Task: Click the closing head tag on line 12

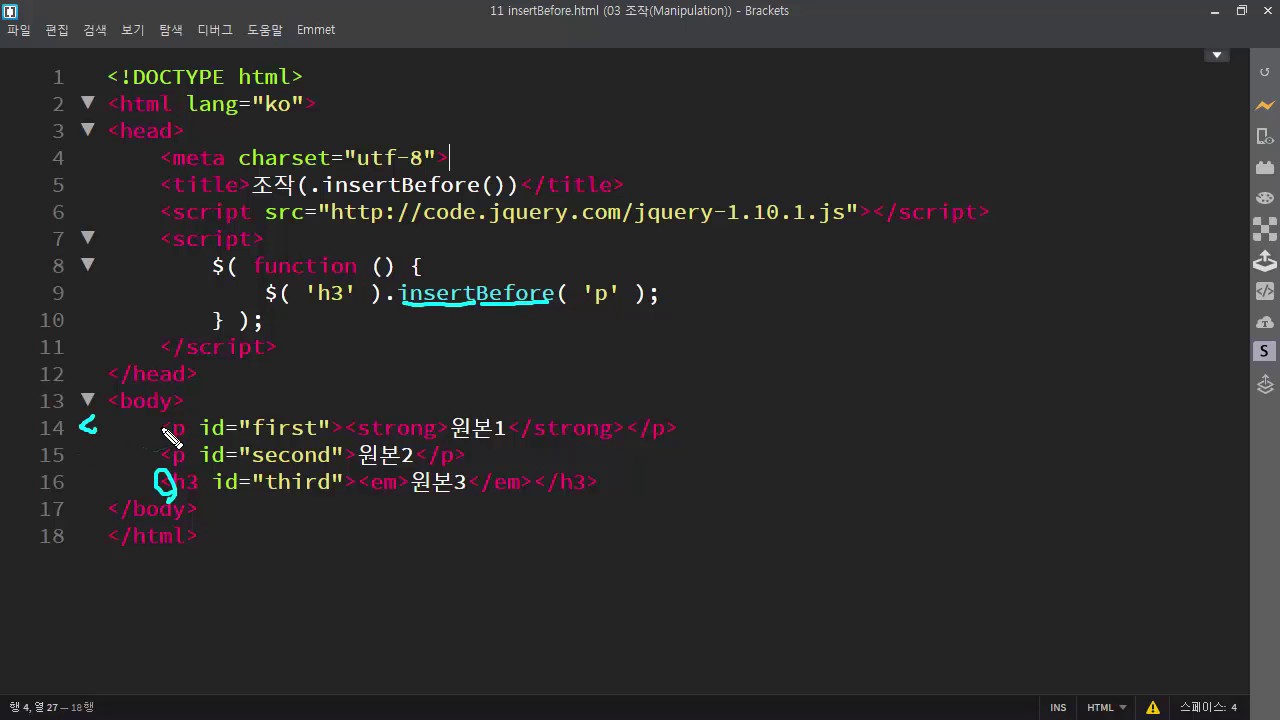Action: pyautogui.click(x=153, y=374)
